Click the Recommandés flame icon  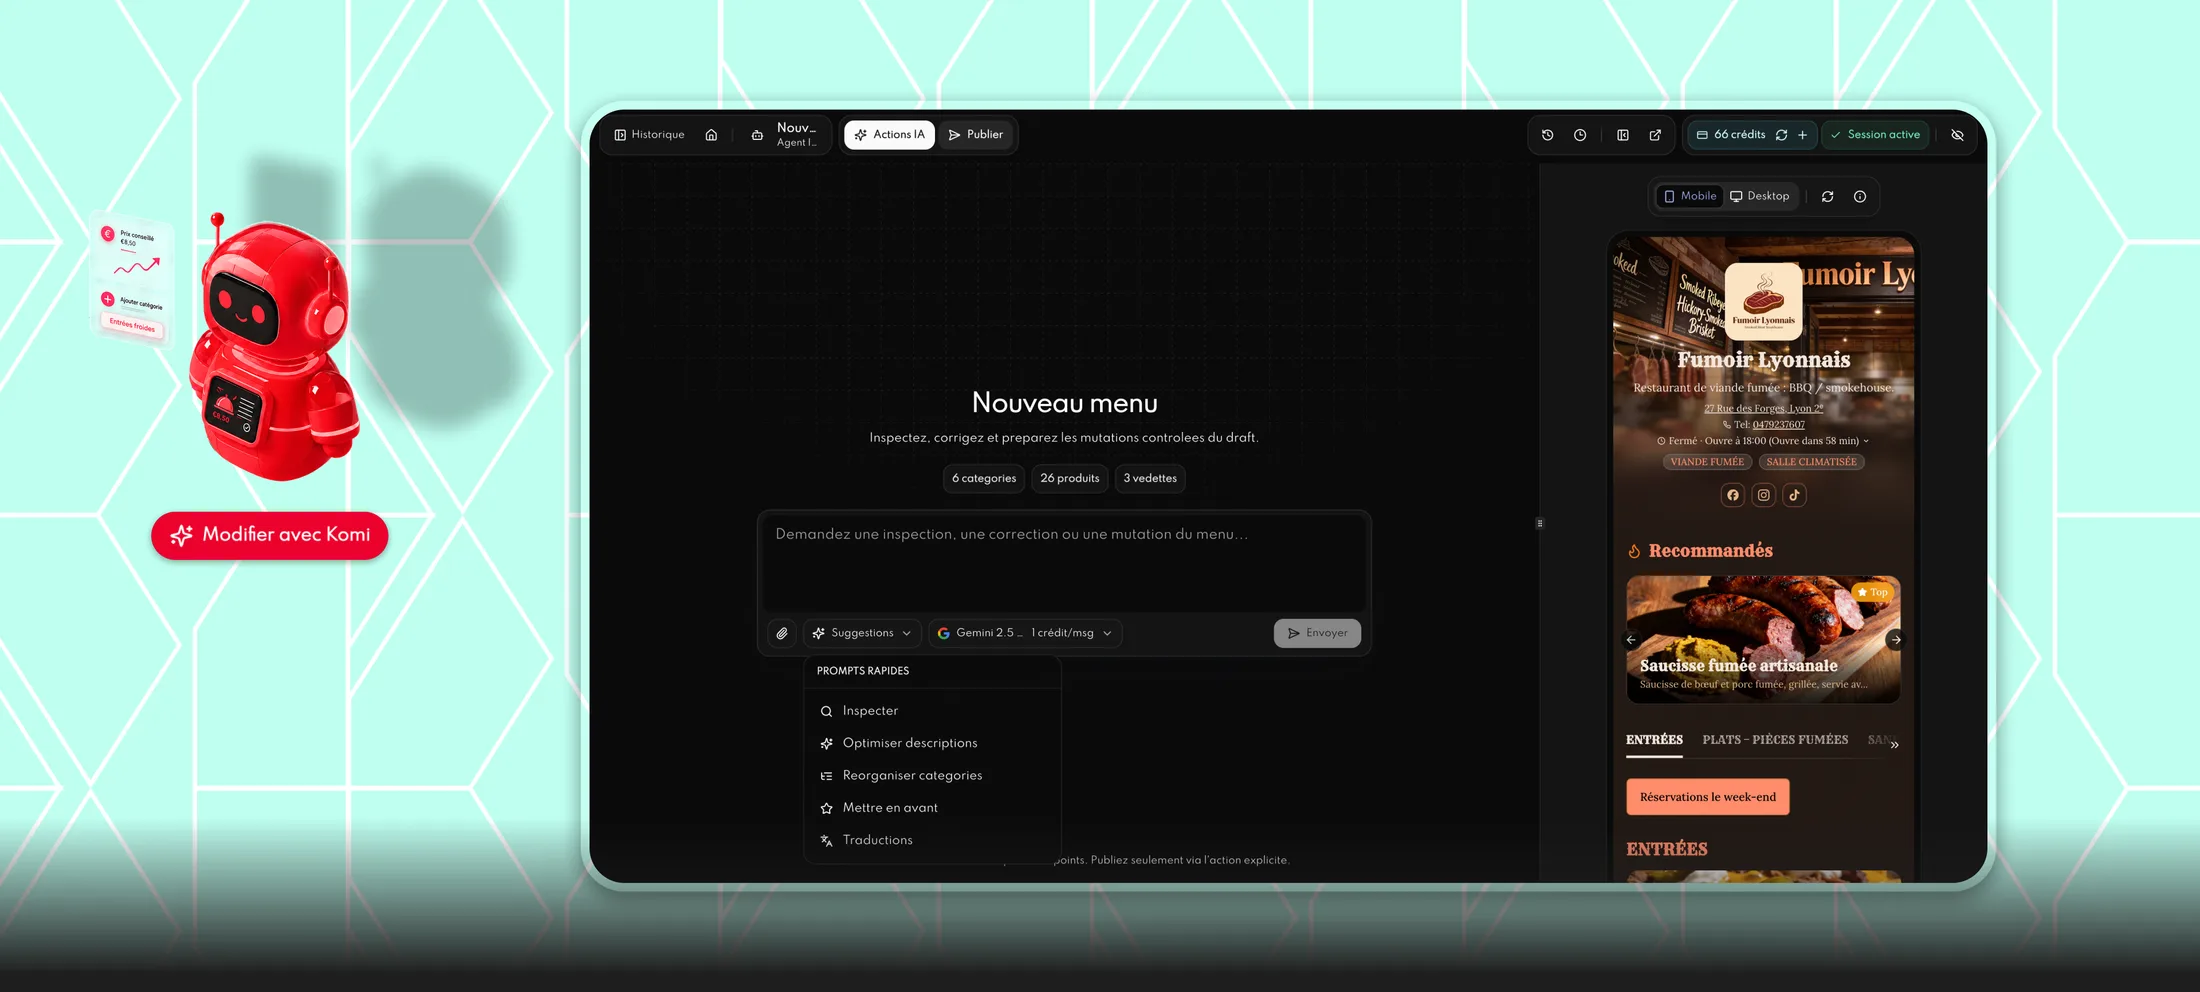click(1634, 551)
